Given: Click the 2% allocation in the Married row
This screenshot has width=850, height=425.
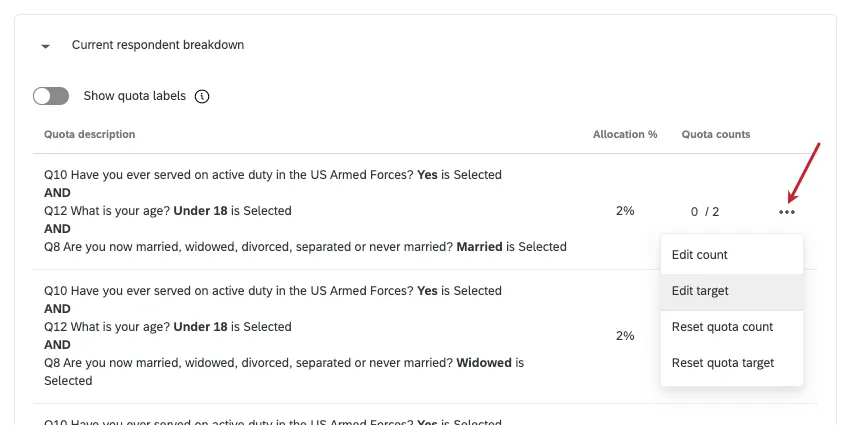Looking at the screenshot, I should click(625, 211).
